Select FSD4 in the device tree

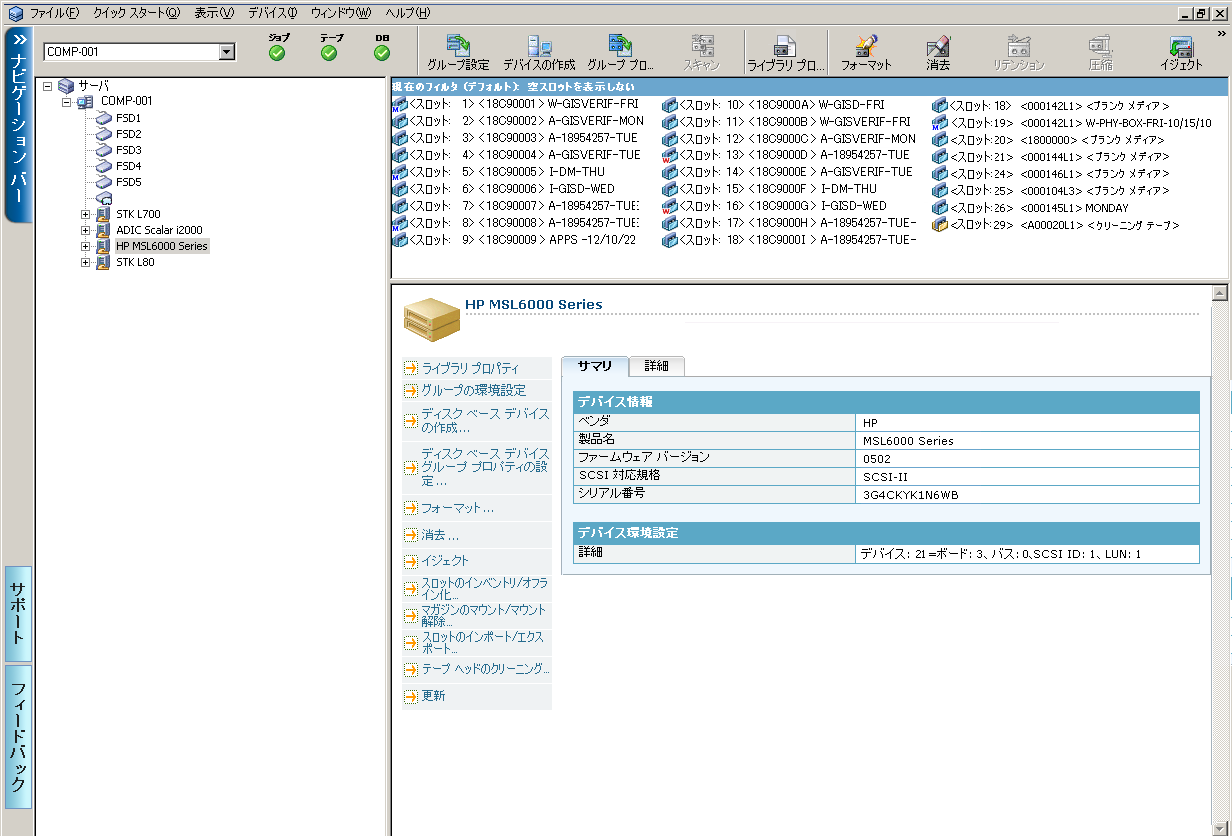128,166
